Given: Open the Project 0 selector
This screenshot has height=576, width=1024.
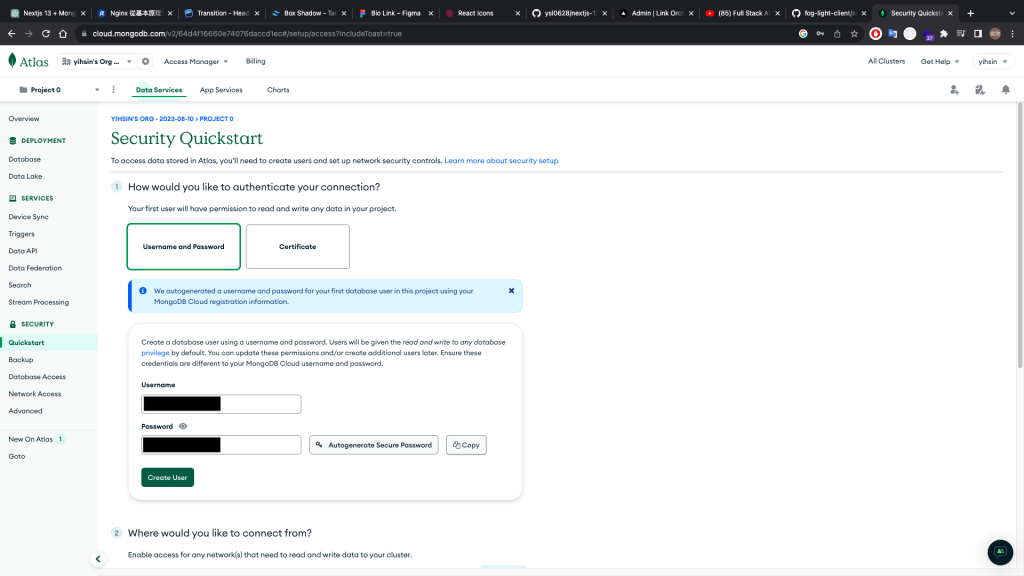Looking at the screenshot, I should tap(59, 89).
